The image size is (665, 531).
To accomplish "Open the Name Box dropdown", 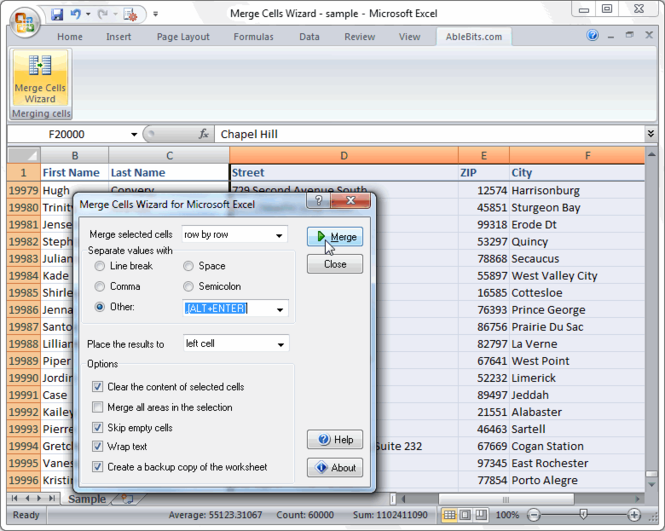I will (134, 134).
